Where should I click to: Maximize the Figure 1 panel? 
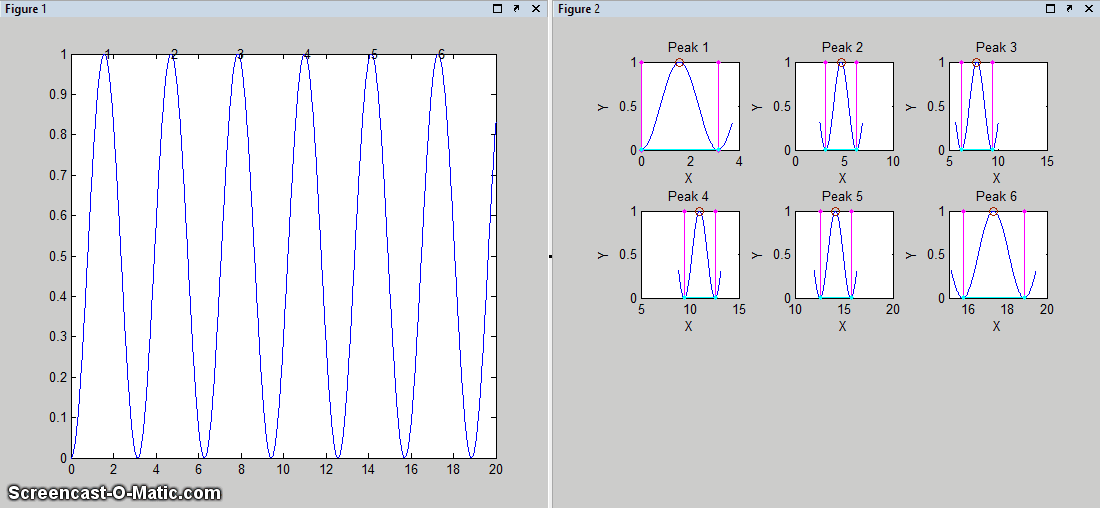[x=497, y=8]
